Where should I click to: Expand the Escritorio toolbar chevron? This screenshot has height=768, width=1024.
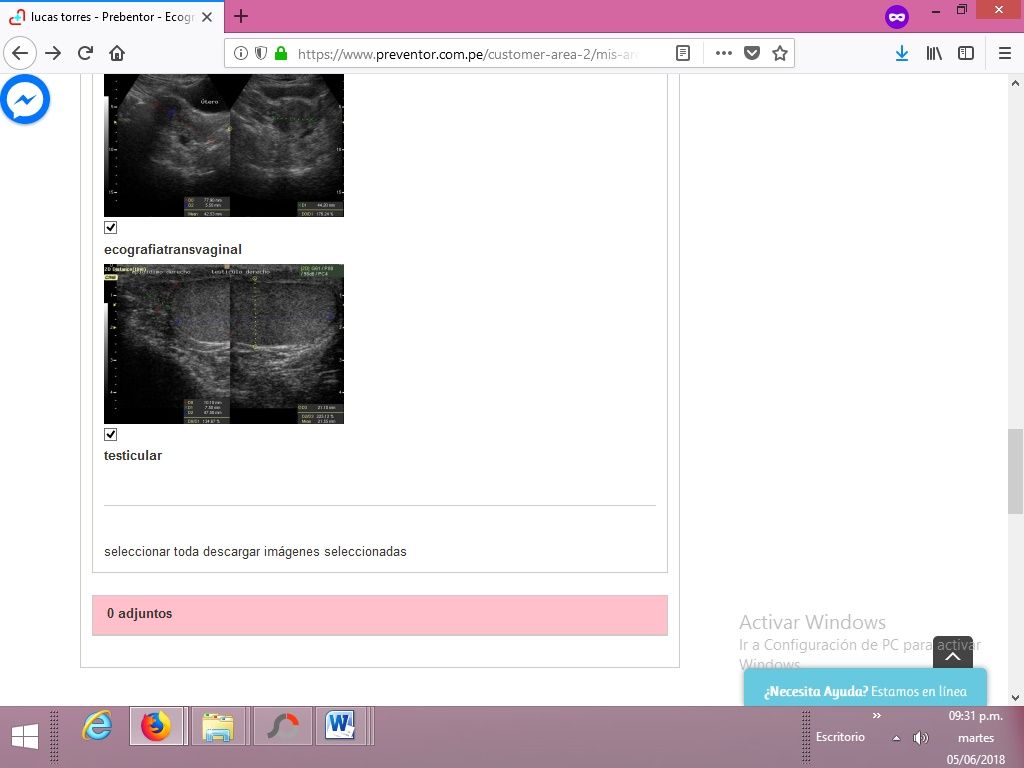click(x=876, y=716)
